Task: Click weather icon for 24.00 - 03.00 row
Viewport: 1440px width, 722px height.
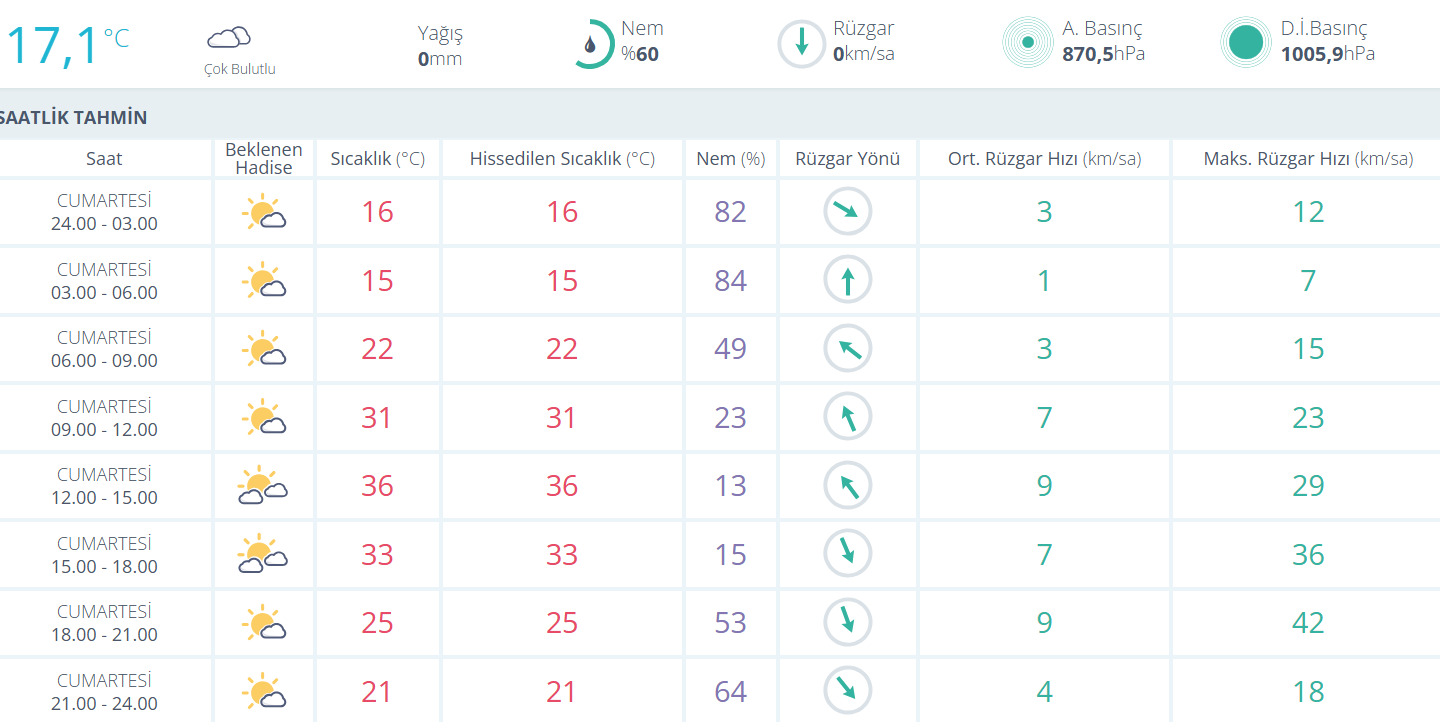Action: (264, 213)
